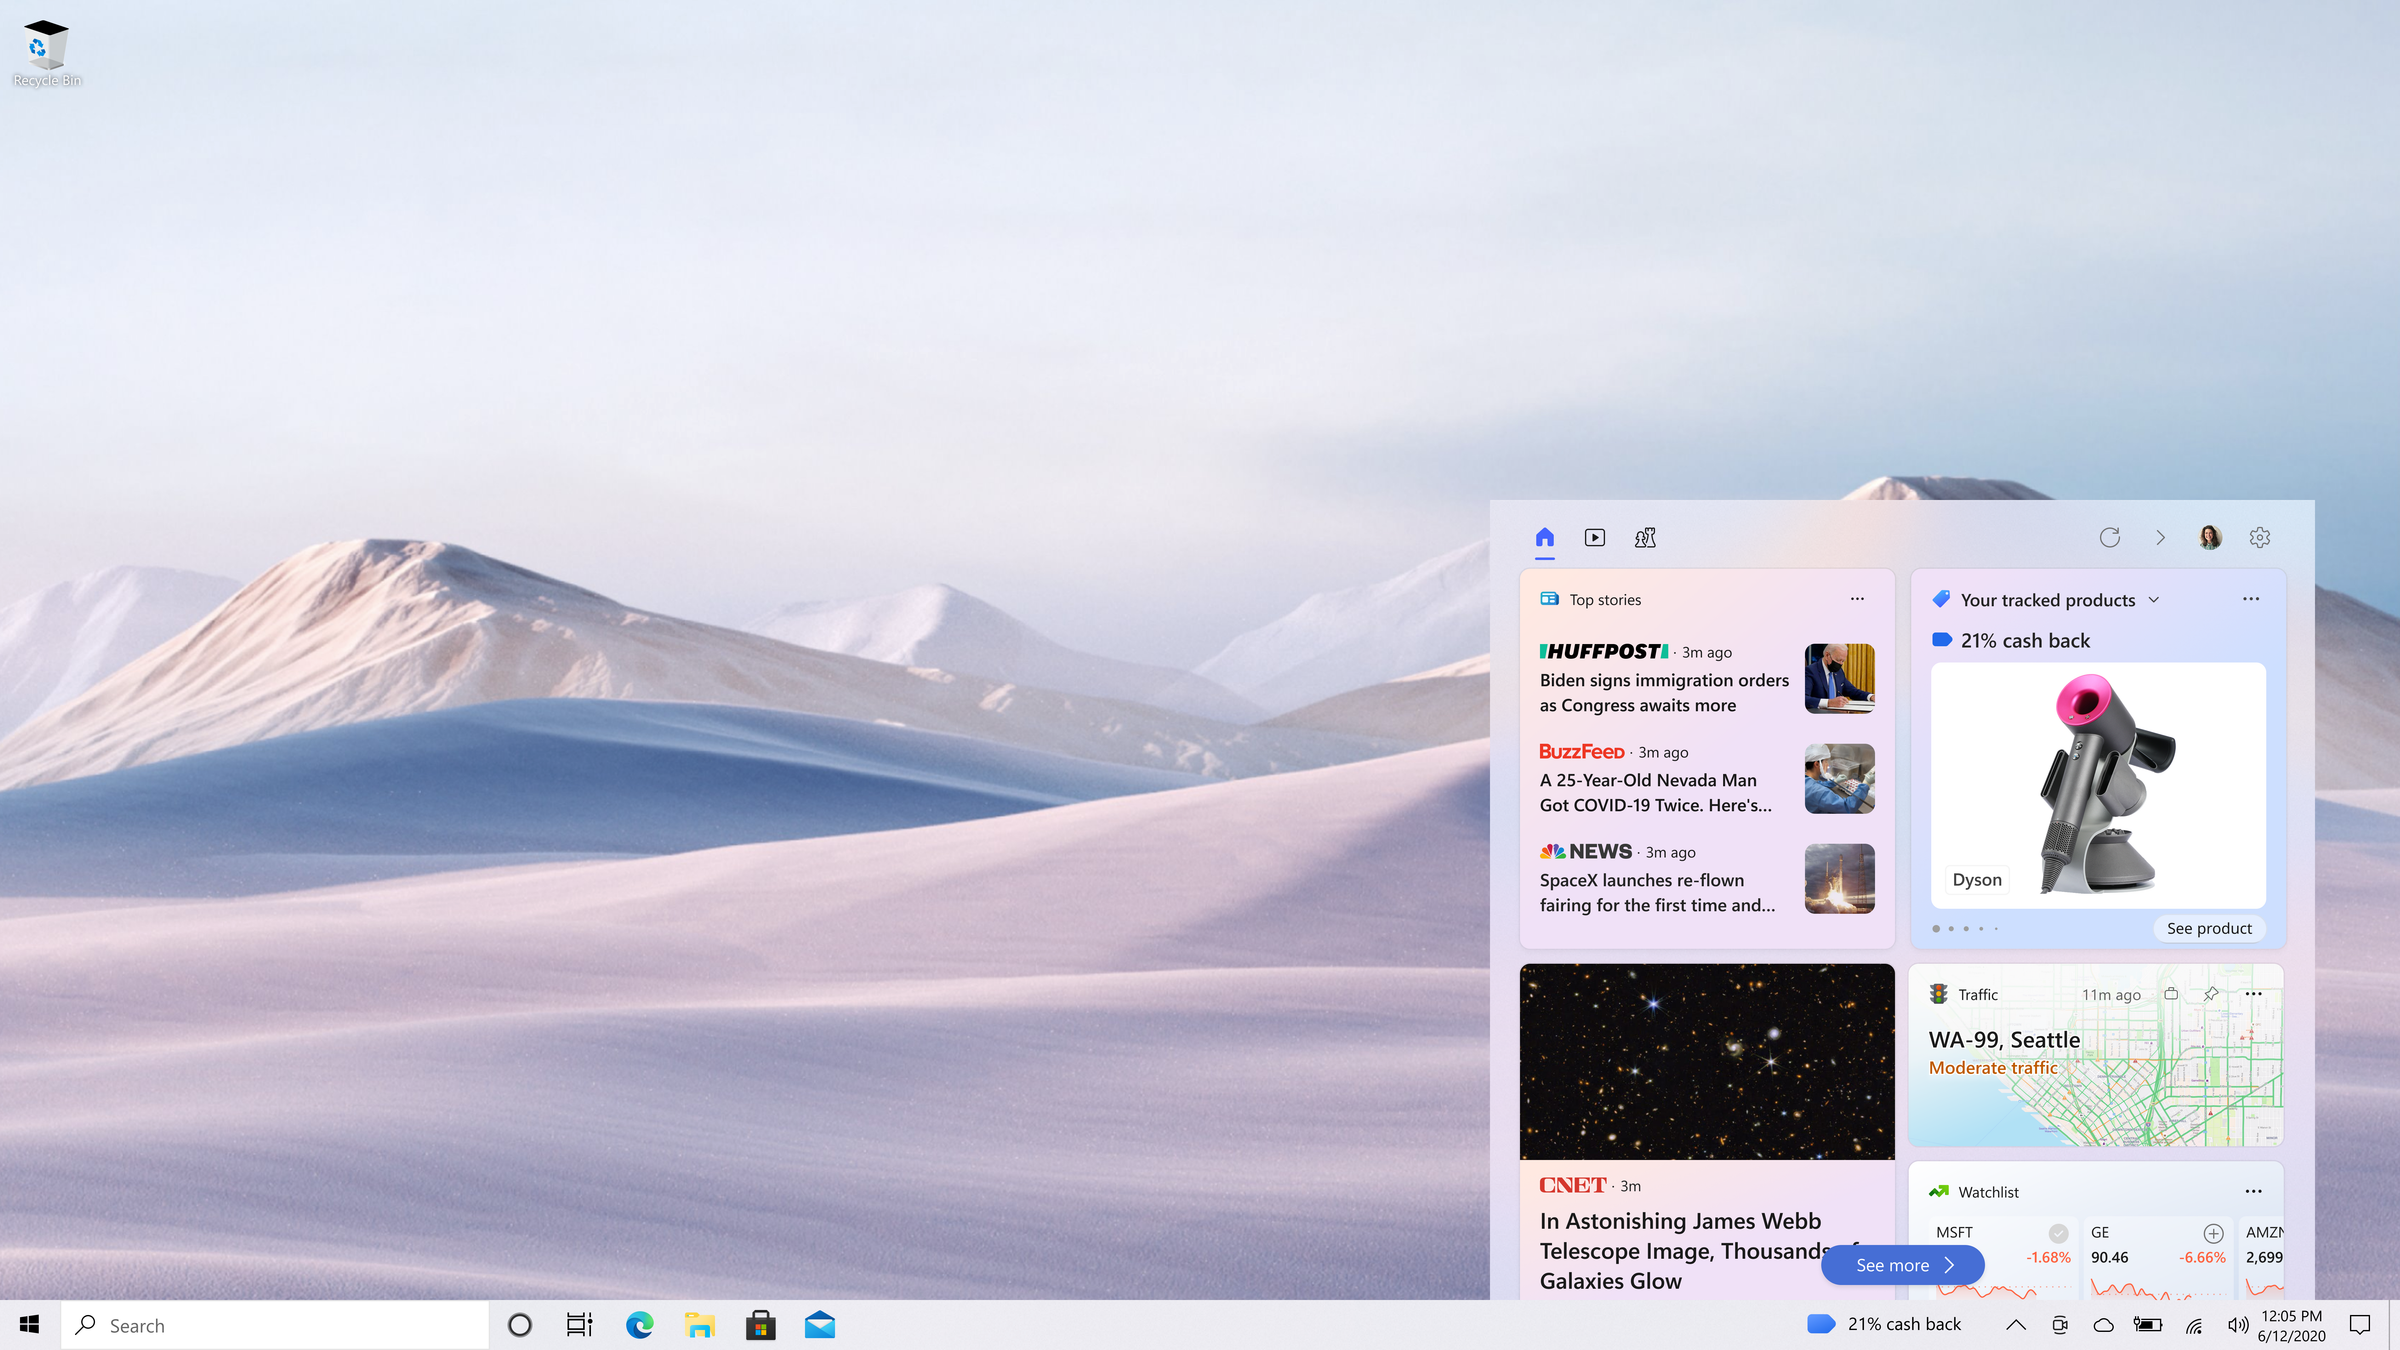
Task: Open the Windows Start menu
Action: (x=30, y=1325)
